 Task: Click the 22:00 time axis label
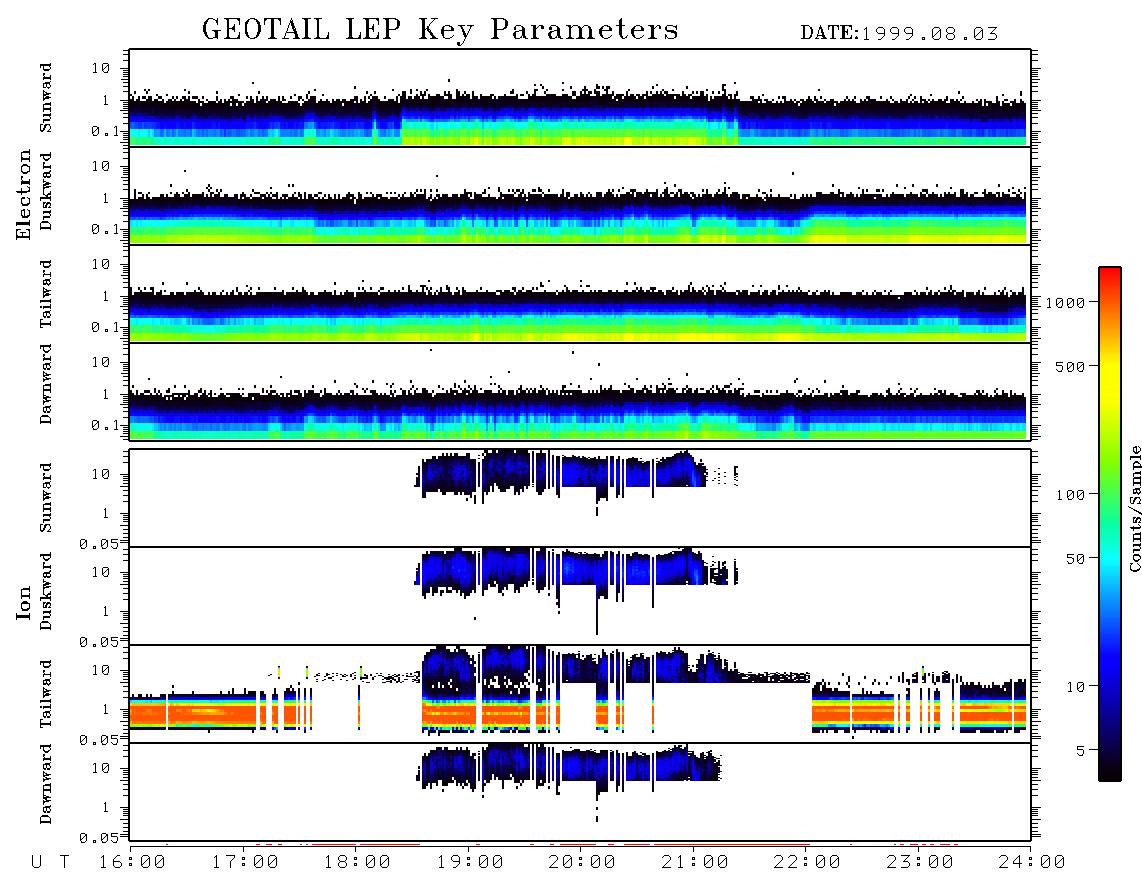[x=808, y=862]
